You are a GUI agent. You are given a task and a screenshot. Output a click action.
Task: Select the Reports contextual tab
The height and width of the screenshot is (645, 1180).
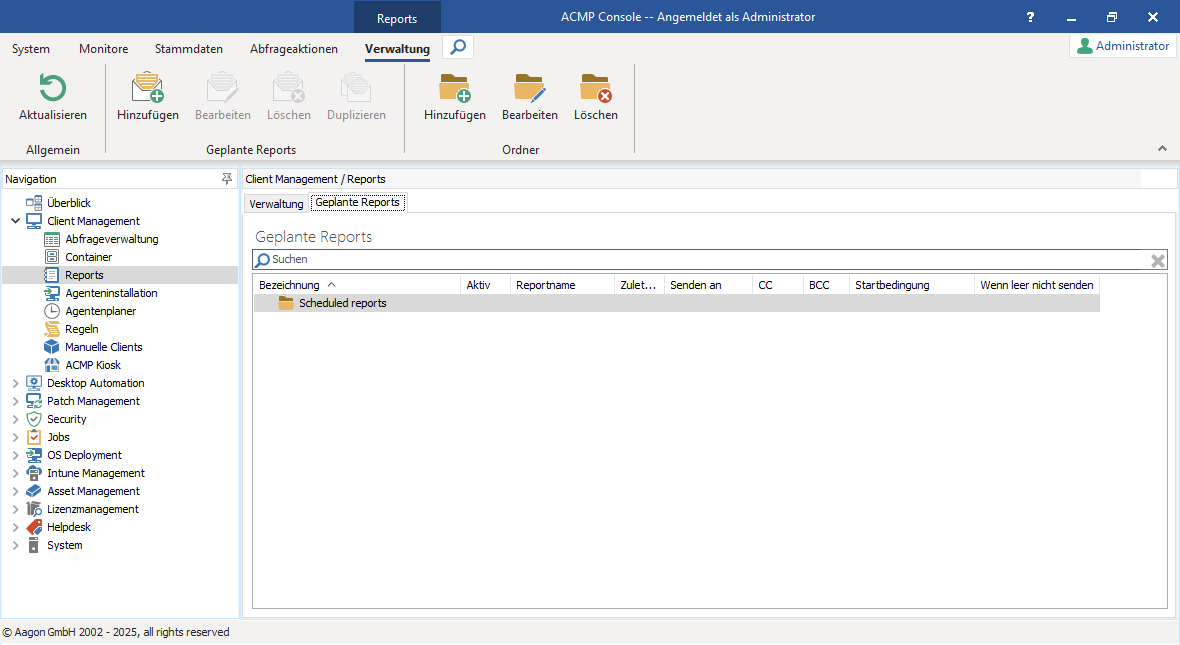click(397, 18)
